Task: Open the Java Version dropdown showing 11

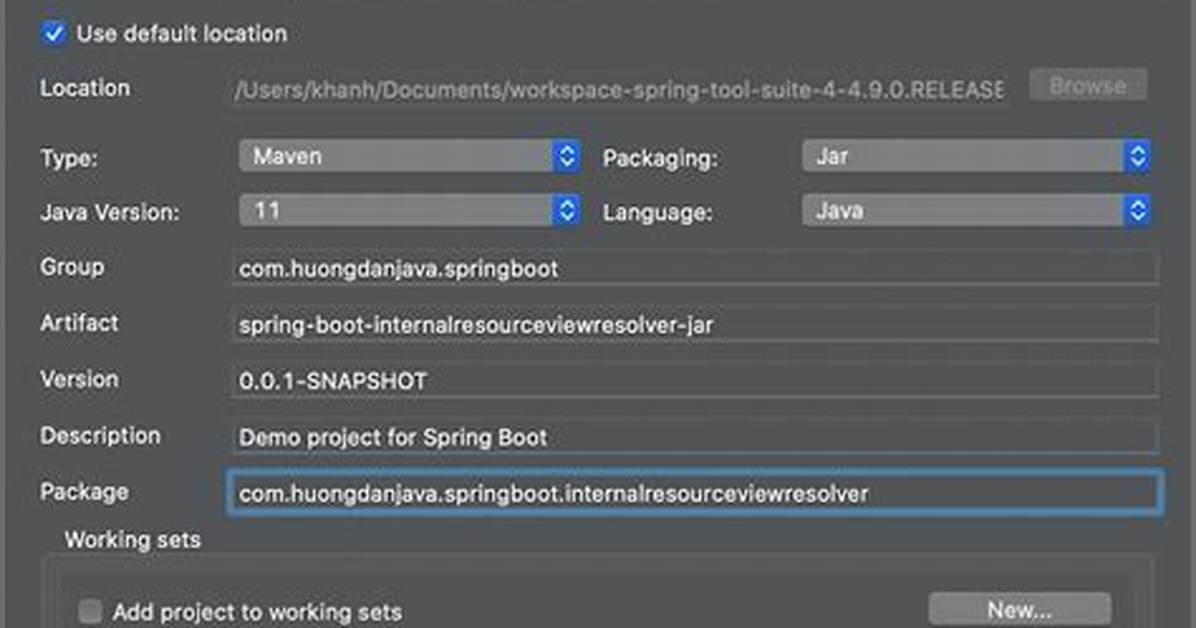Action: 410,211
